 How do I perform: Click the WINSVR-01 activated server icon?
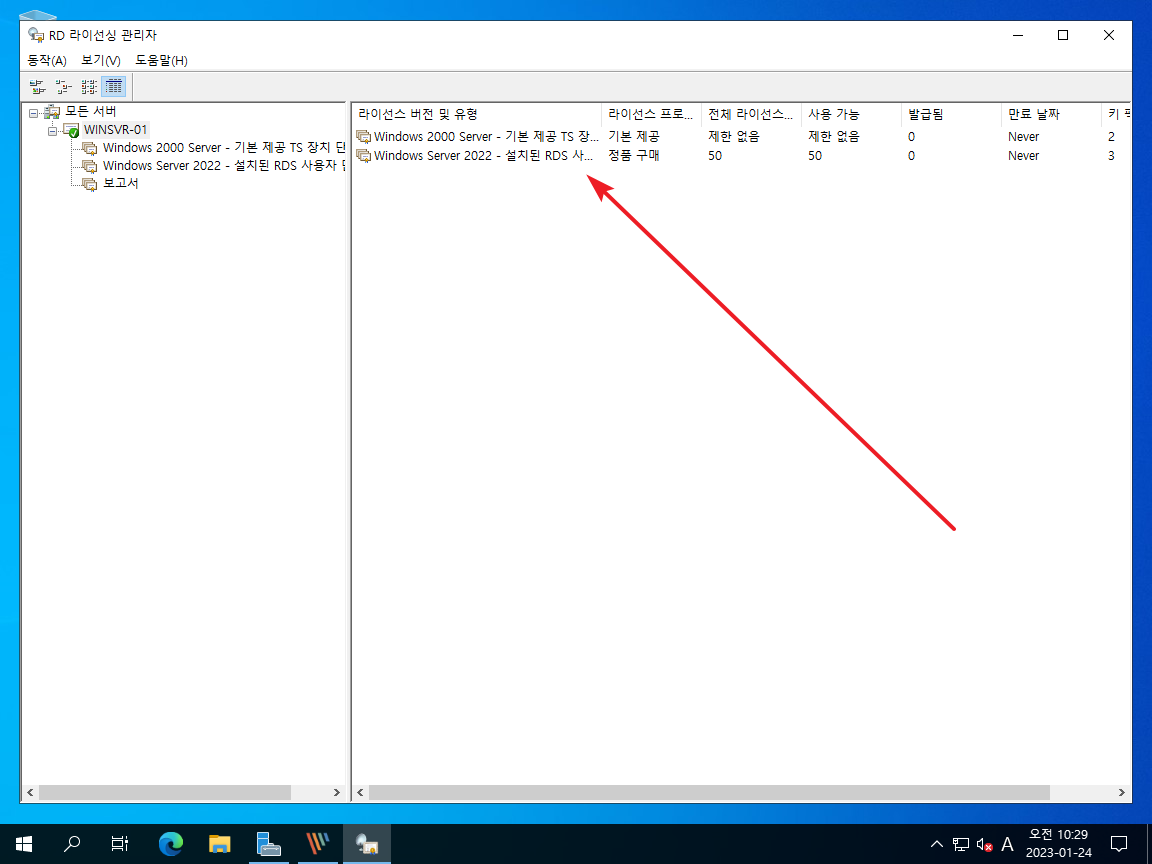pos(71,131)
